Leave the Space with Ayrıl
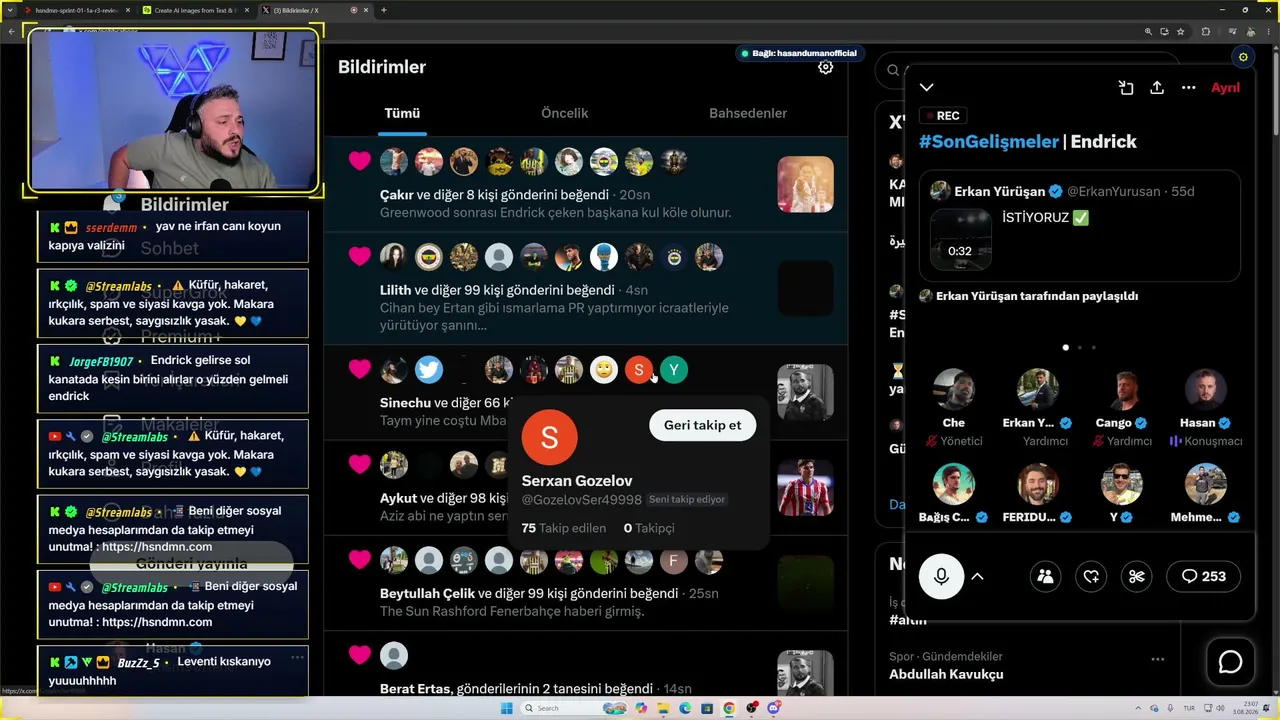This screenshot has width=1280, height=720. [1225, 88]
